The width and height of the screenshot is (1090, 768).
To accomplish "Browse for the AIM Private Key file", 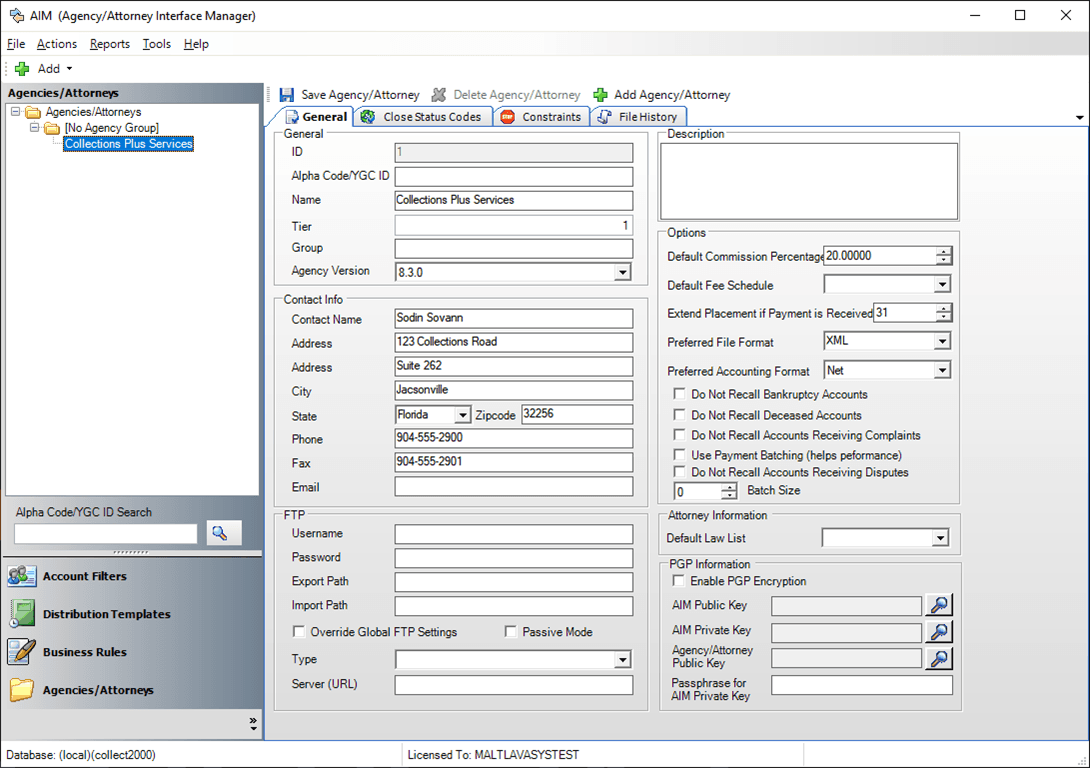I will pyautogui.click(x=939, y=631).
